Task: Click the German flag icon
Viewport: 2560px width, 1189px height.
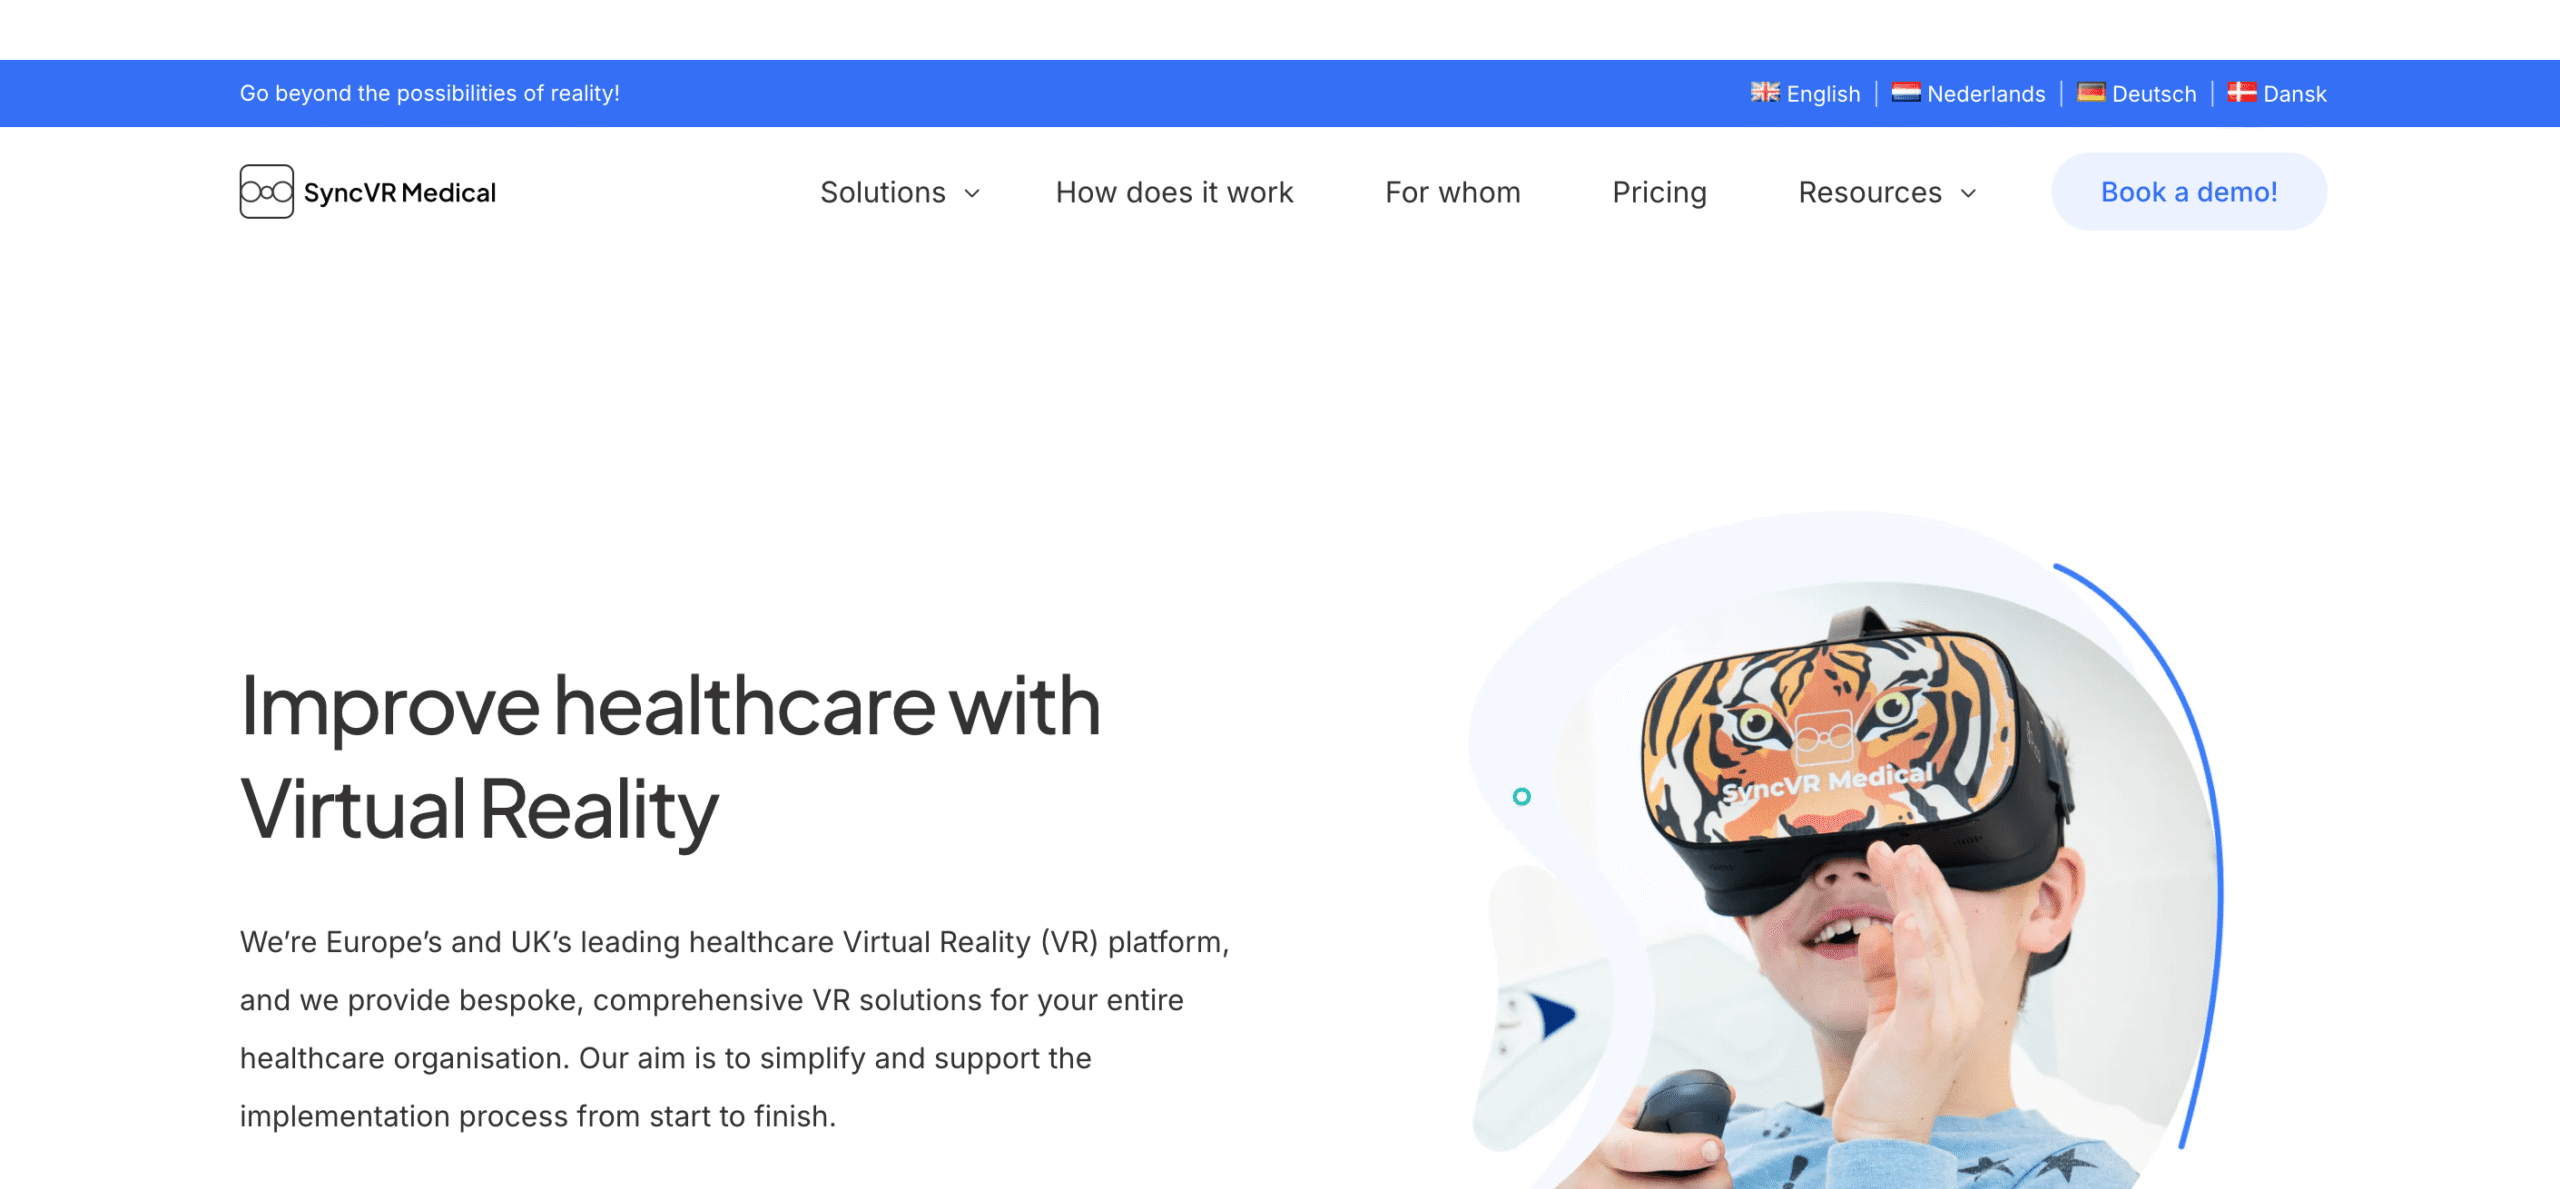Action: (x=2091, y=92)
